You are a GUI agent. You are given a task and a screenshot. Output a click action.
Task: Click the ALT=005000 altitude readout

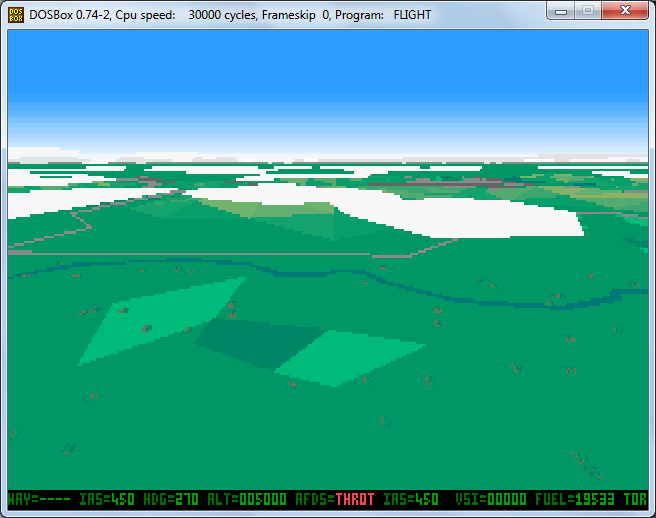point(247,499)
